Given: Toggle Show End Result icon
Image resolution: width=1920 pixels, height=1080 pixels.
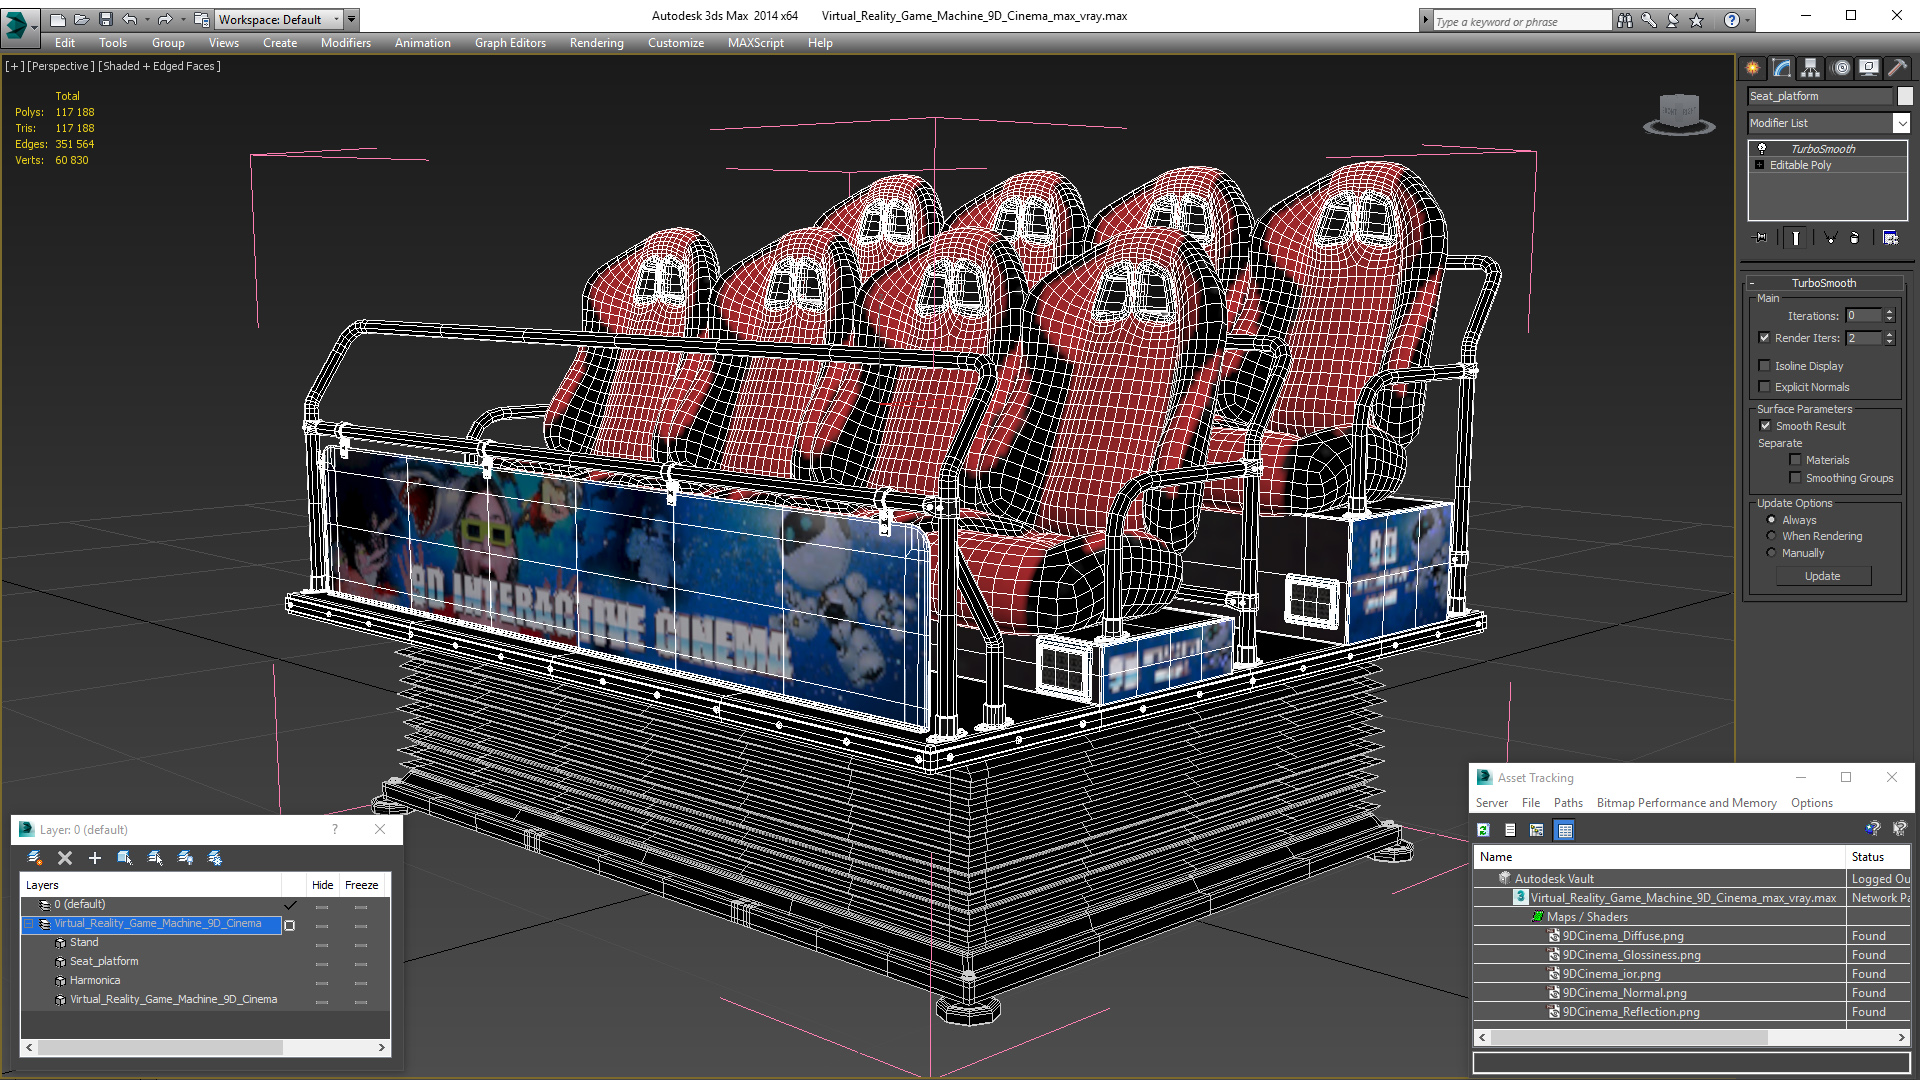Looking at the screenshot, I should pos(1796,238).
